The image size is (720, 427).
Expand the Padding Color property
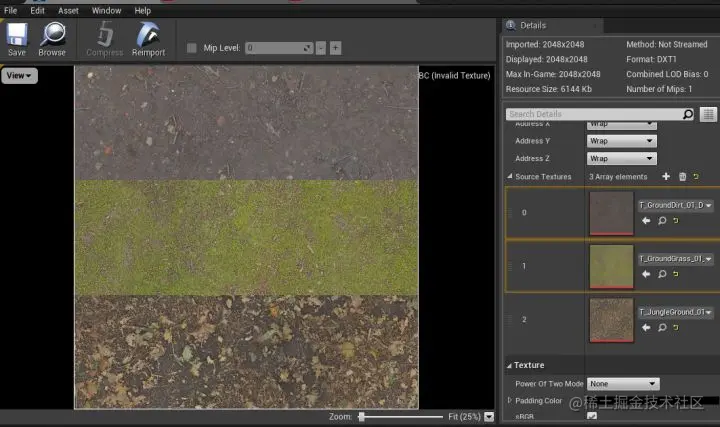click(x=509, y=400)
